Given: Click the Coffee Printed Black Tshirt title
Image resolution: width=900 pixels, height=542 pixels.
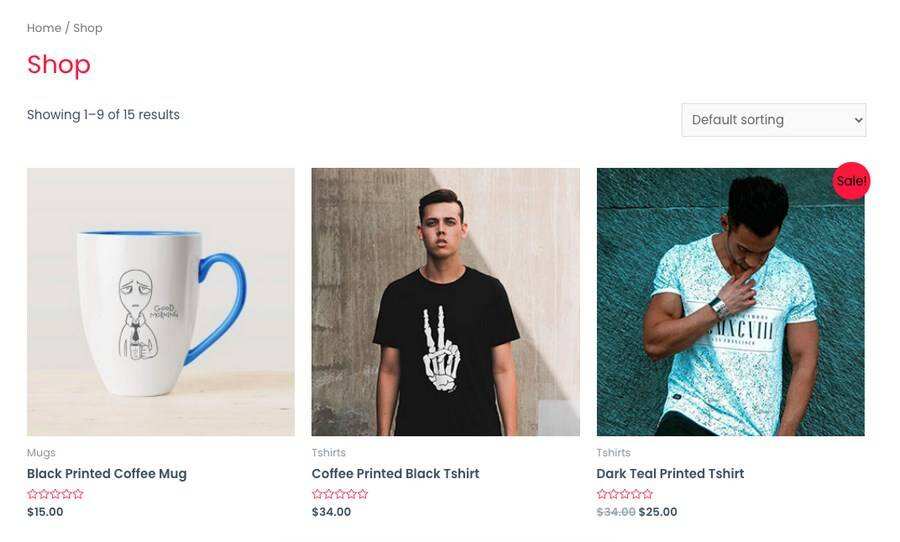Looking at the screenshot, I should [x=395, y=474].
